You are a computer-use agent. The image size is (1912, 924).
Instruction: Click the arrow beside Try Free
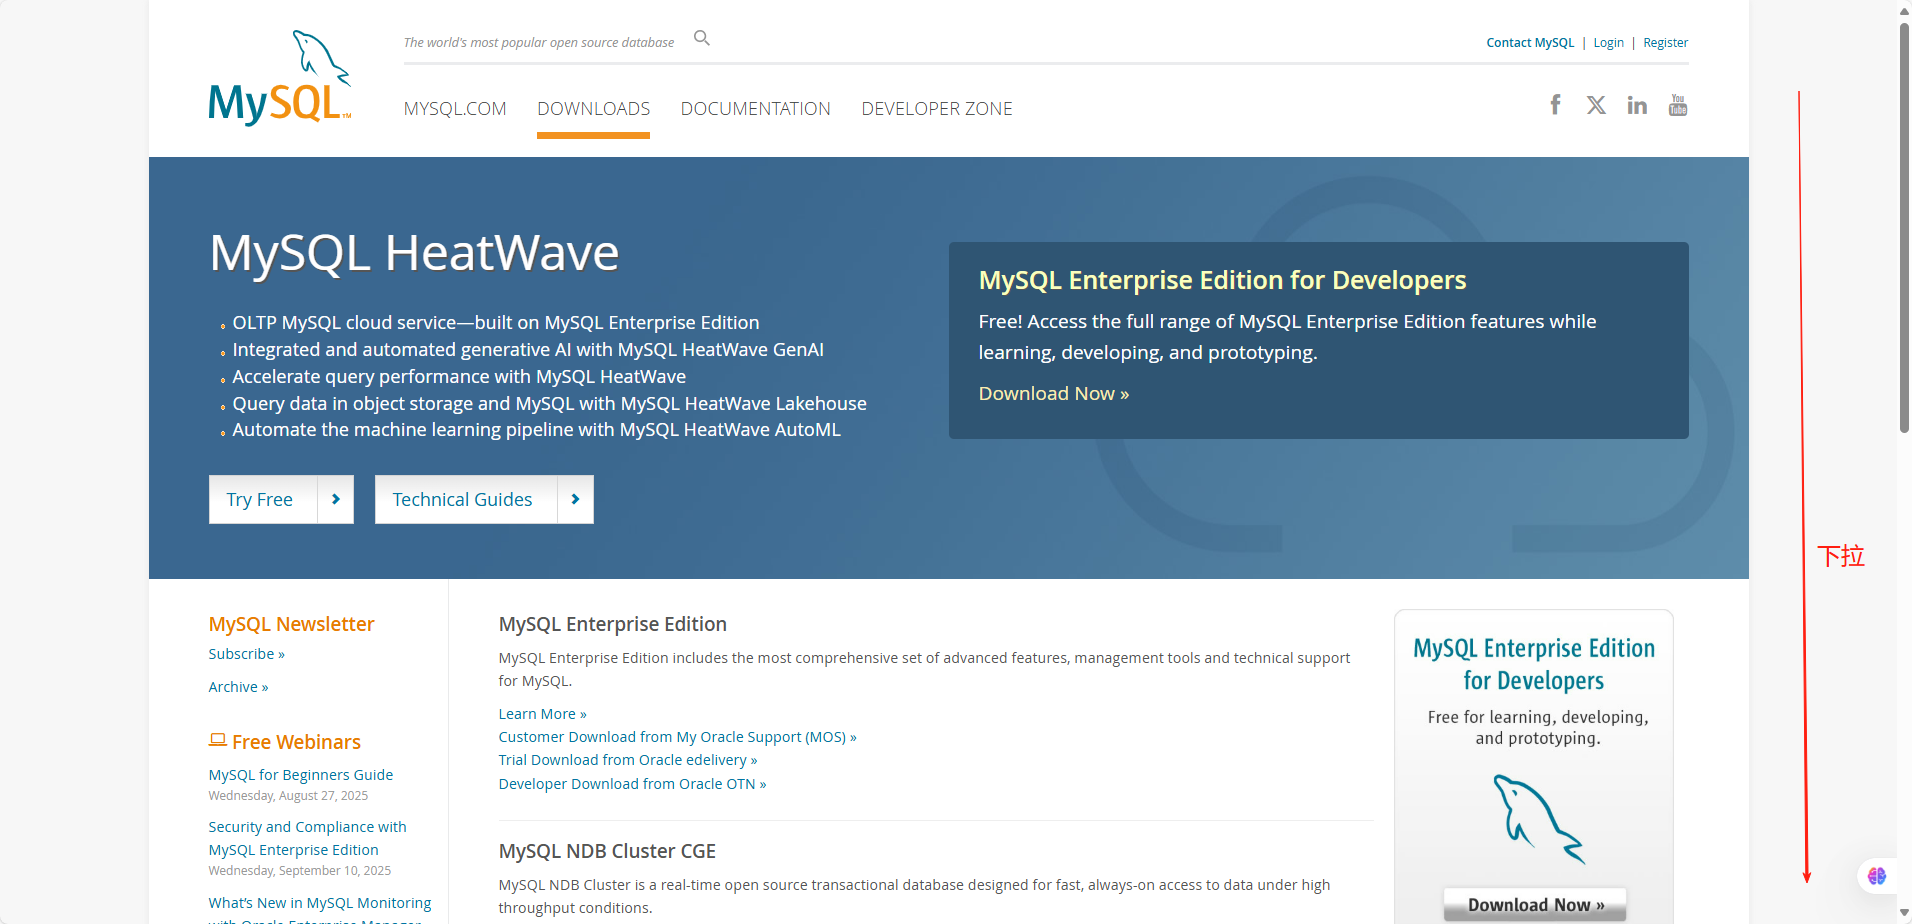coord(336,499)
